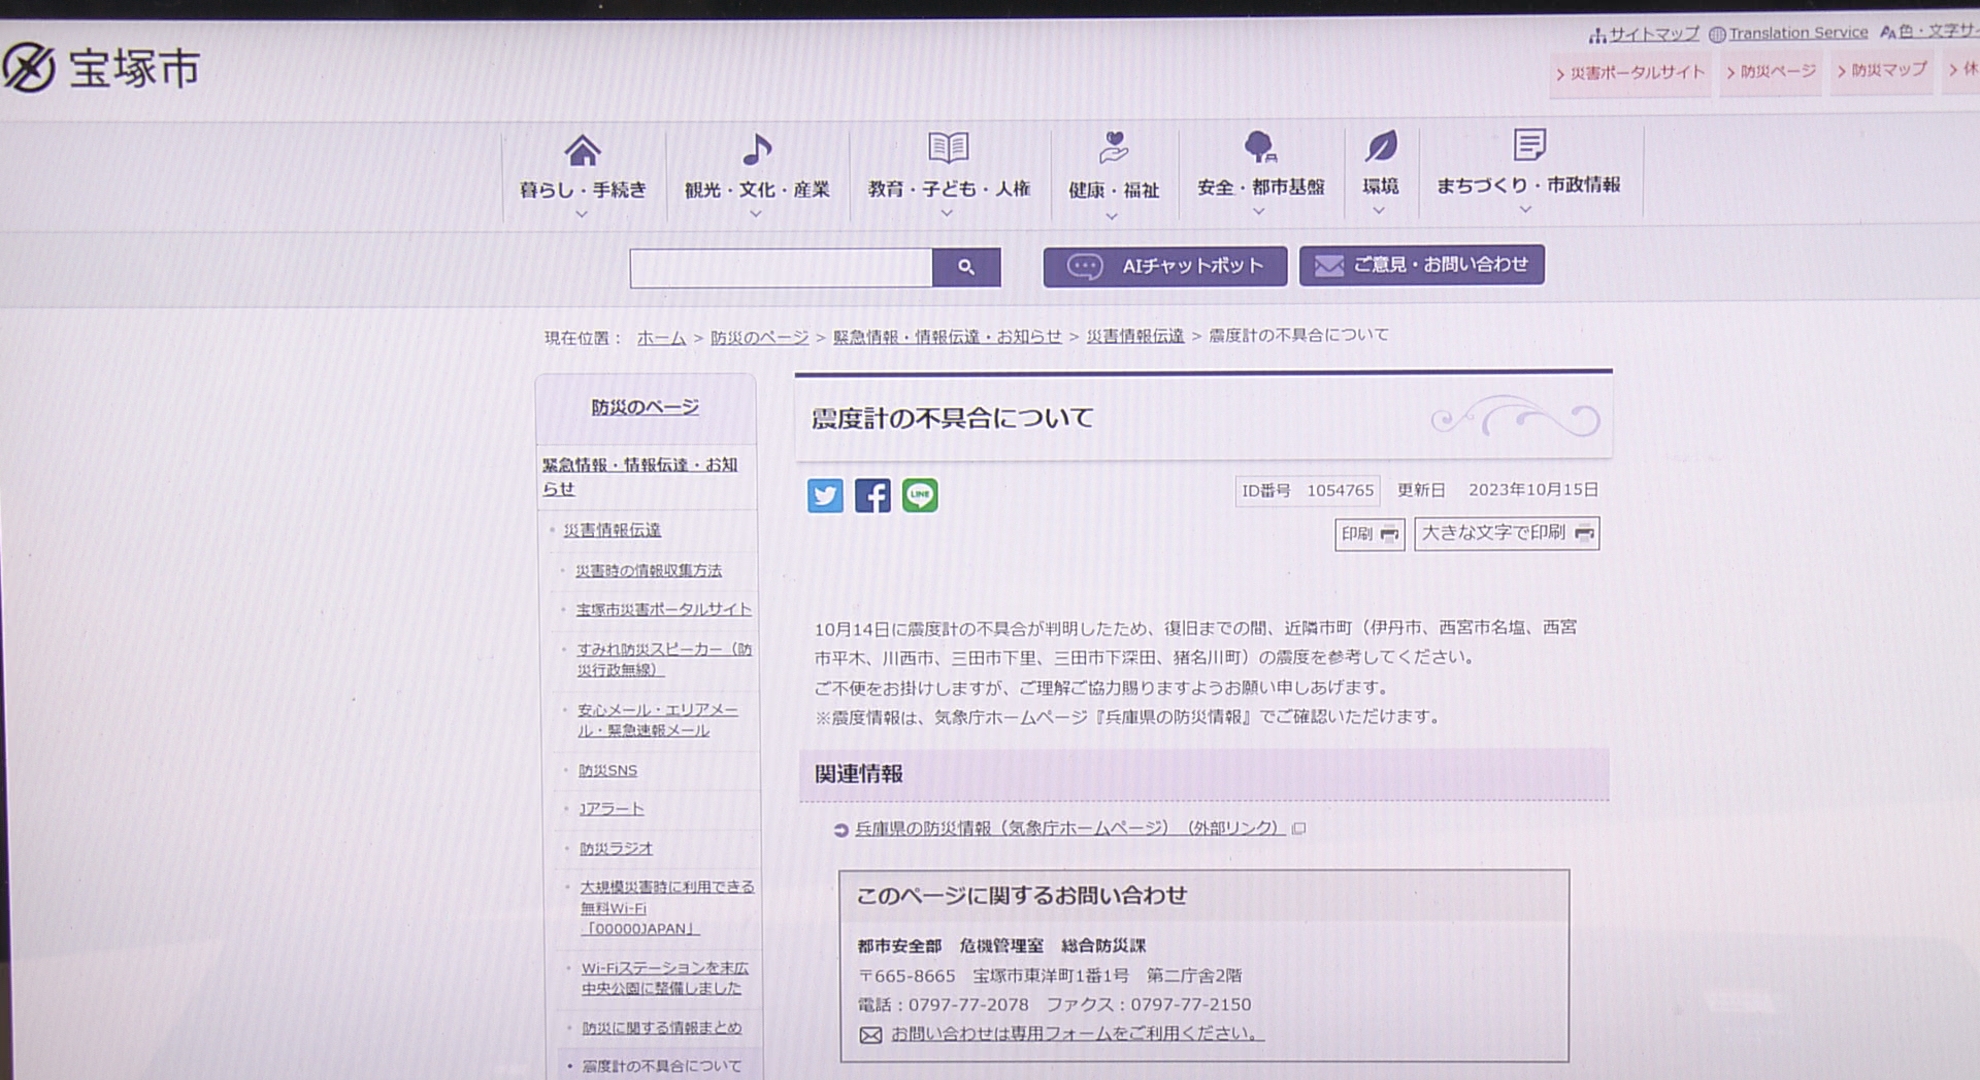Click the Takarazuka City logo
The width and height of the screenshot is (1980, 1080).
click(x=102, y=68)
